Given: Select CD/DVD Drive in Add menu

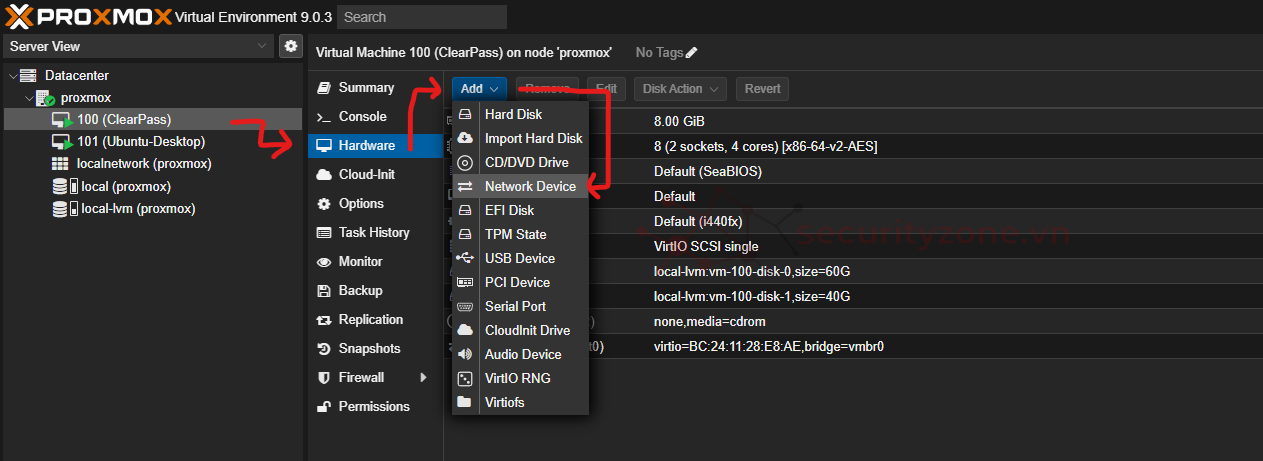Looking at the screenshot, I should (x=526, y=163).
